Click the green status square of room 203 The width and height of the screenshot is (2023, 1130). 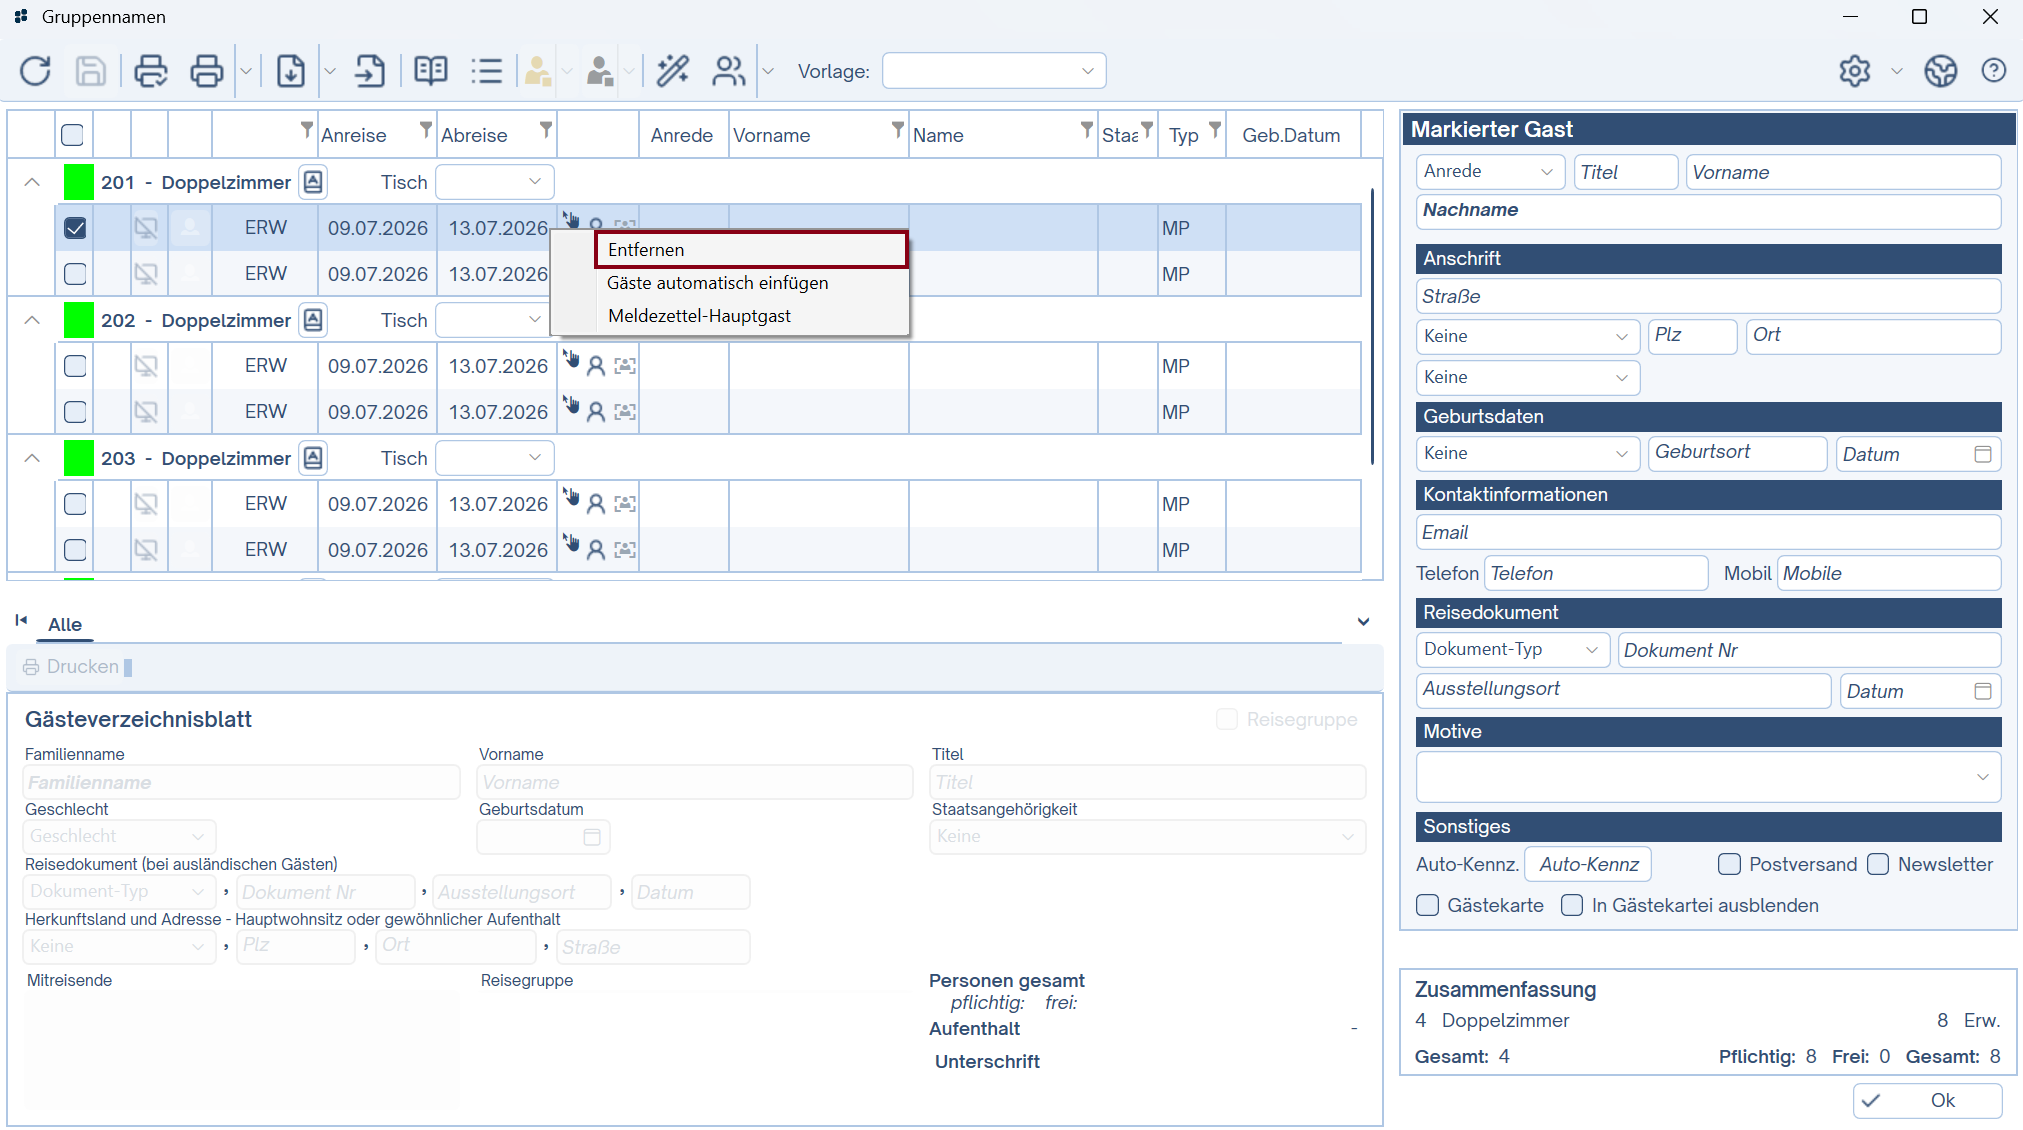pos(79,458)
